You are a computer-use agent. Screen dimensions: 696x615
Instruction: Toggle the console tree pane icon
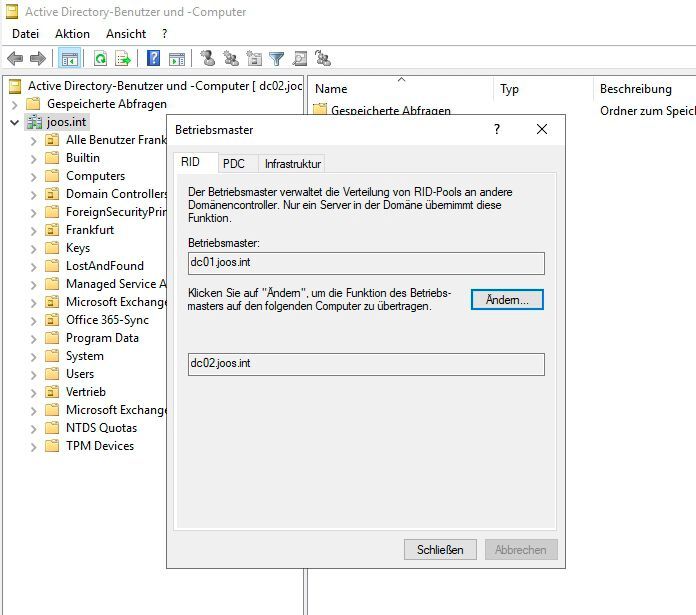[69, 58]
